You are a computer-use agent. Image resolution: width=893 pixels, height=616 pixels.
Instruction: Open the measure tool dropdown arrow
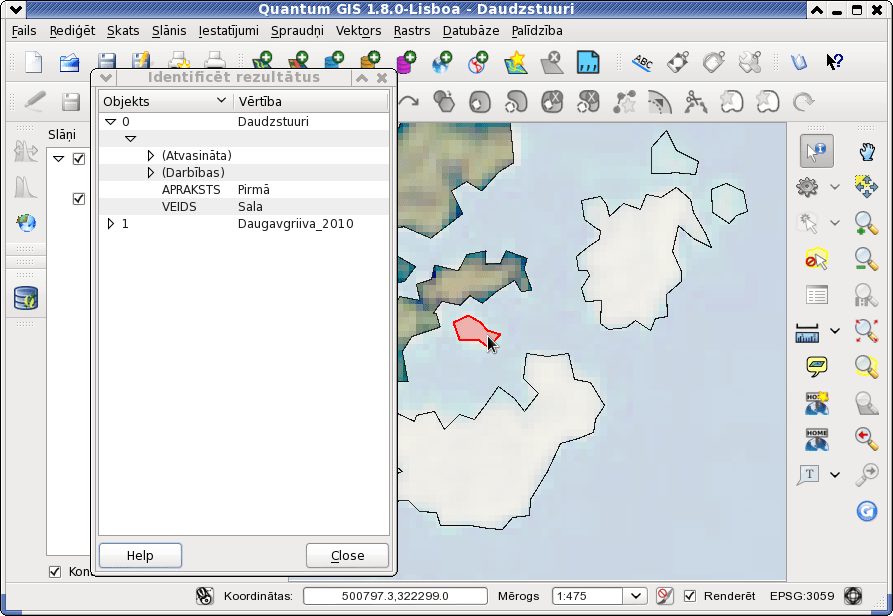click(835, 331)
